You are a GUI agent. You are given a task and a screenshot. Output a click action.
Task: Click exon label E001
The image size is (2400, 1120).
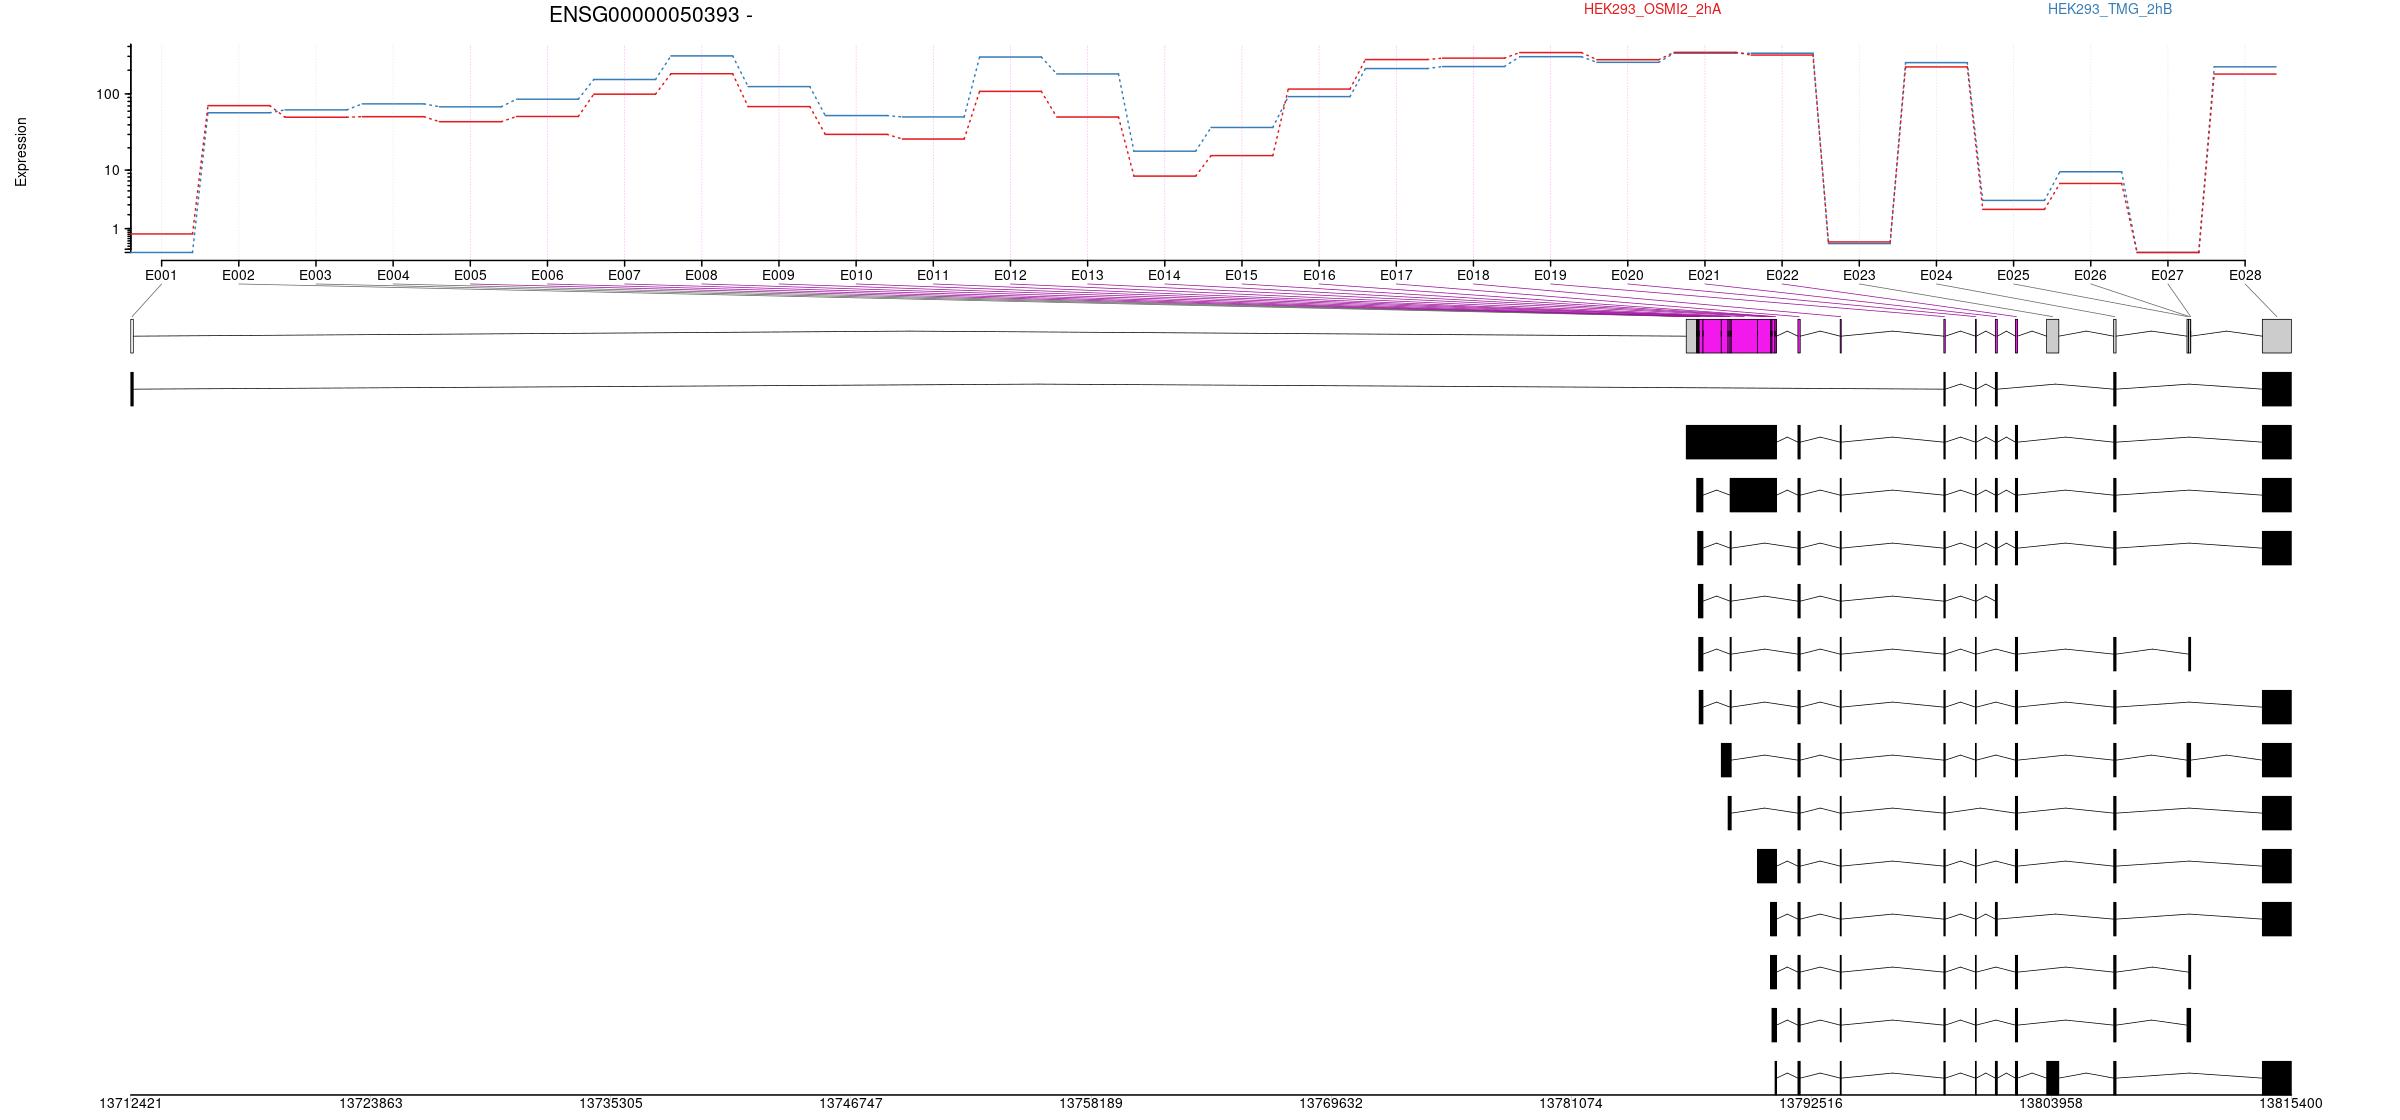[161, 275]
